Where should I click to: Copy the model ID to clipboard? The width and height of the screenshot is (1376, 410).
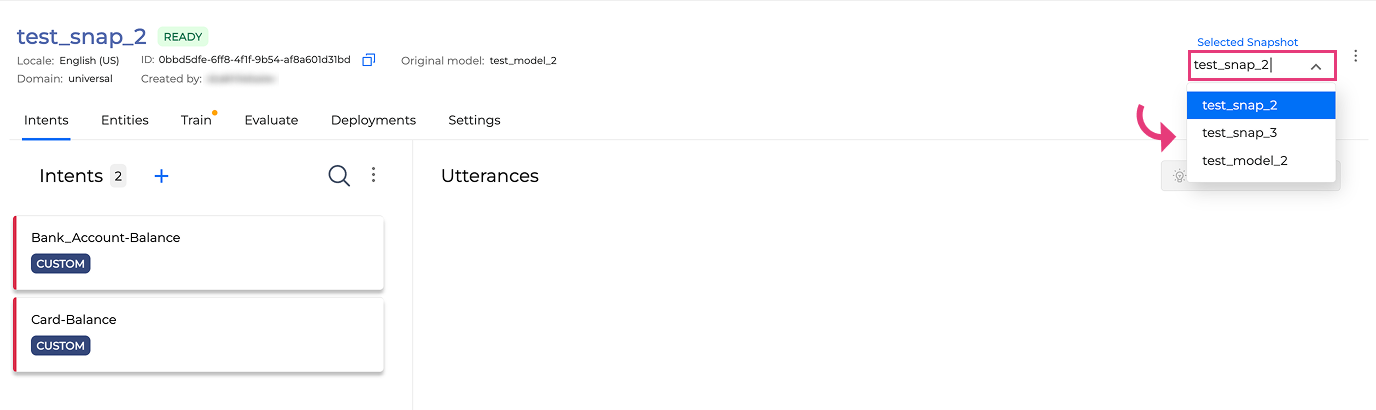(368, 60)
